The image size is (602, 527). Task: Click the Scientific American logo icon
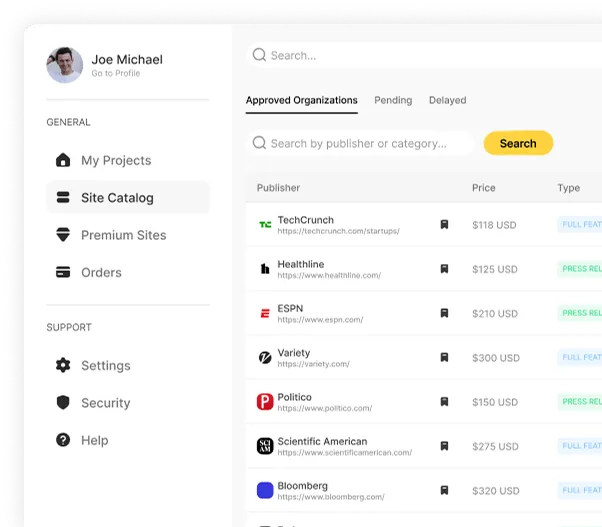[265, 446]
